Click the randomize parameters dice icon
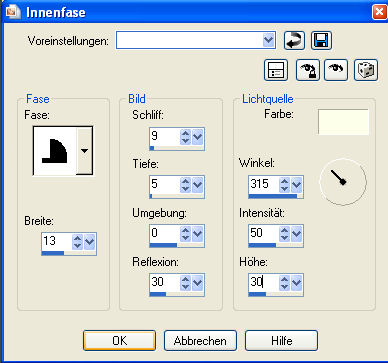 [x=366, y=70]
